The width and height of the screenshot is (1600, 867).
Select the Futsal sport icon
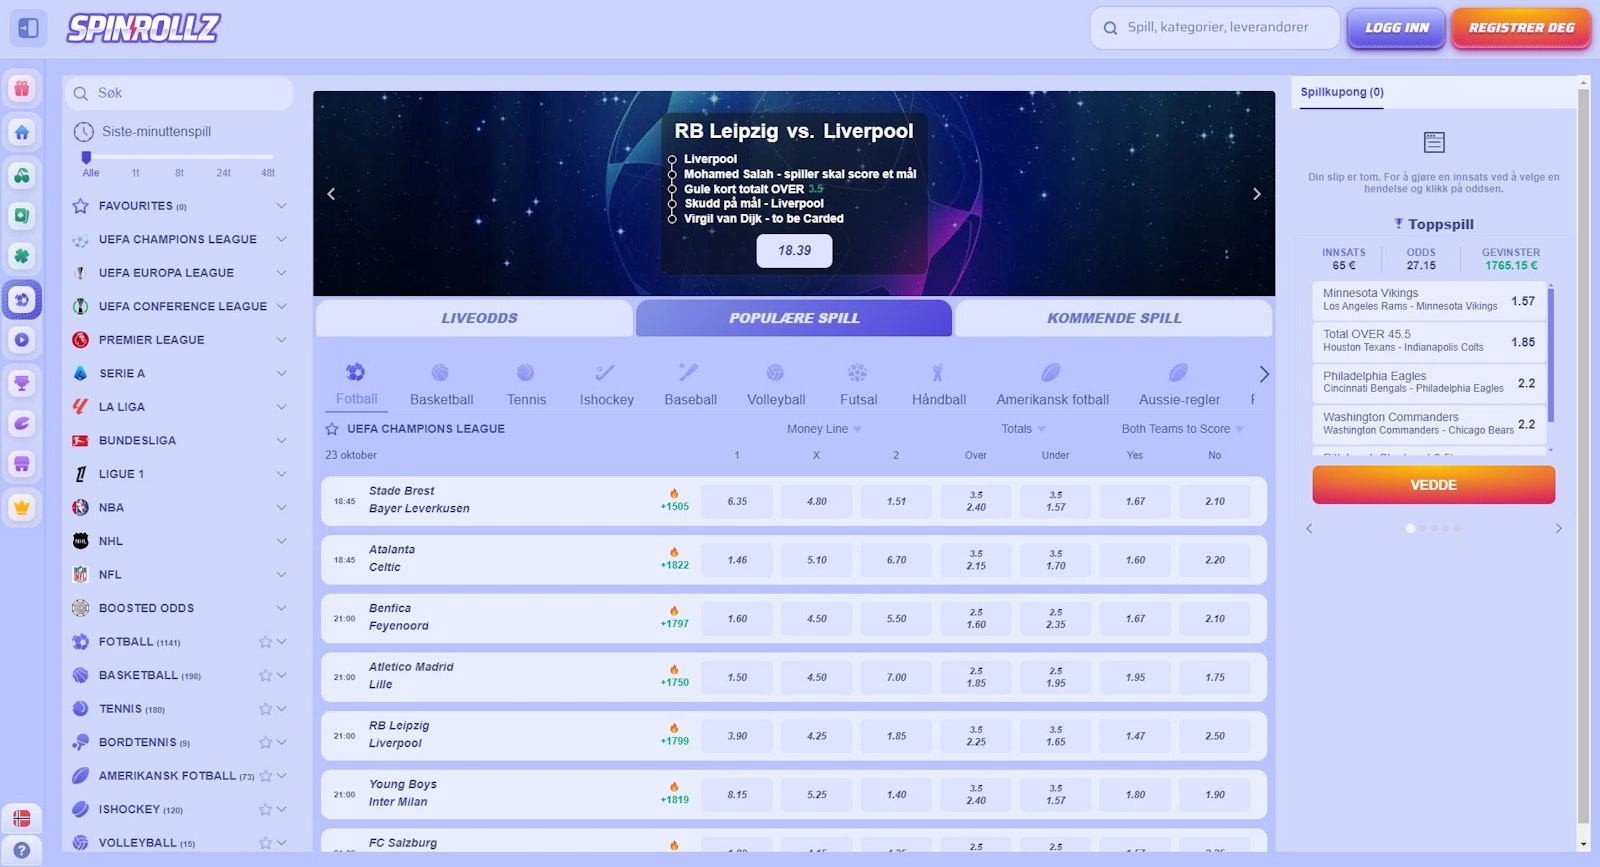click(x=858, y=373)
